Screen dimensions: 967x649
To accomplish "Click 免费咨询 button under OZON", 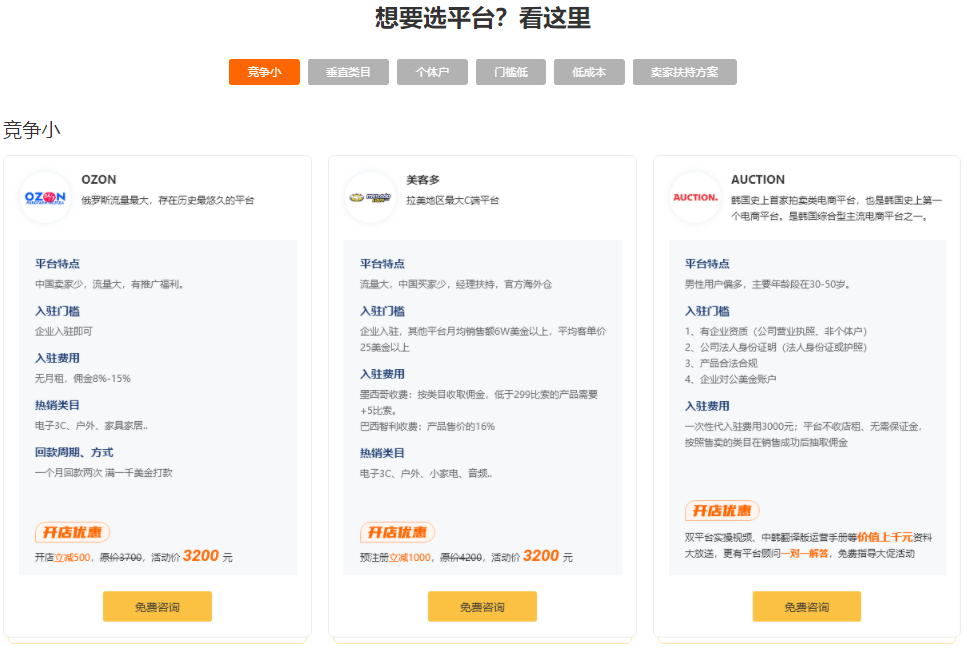I will (x=157, y=606).
